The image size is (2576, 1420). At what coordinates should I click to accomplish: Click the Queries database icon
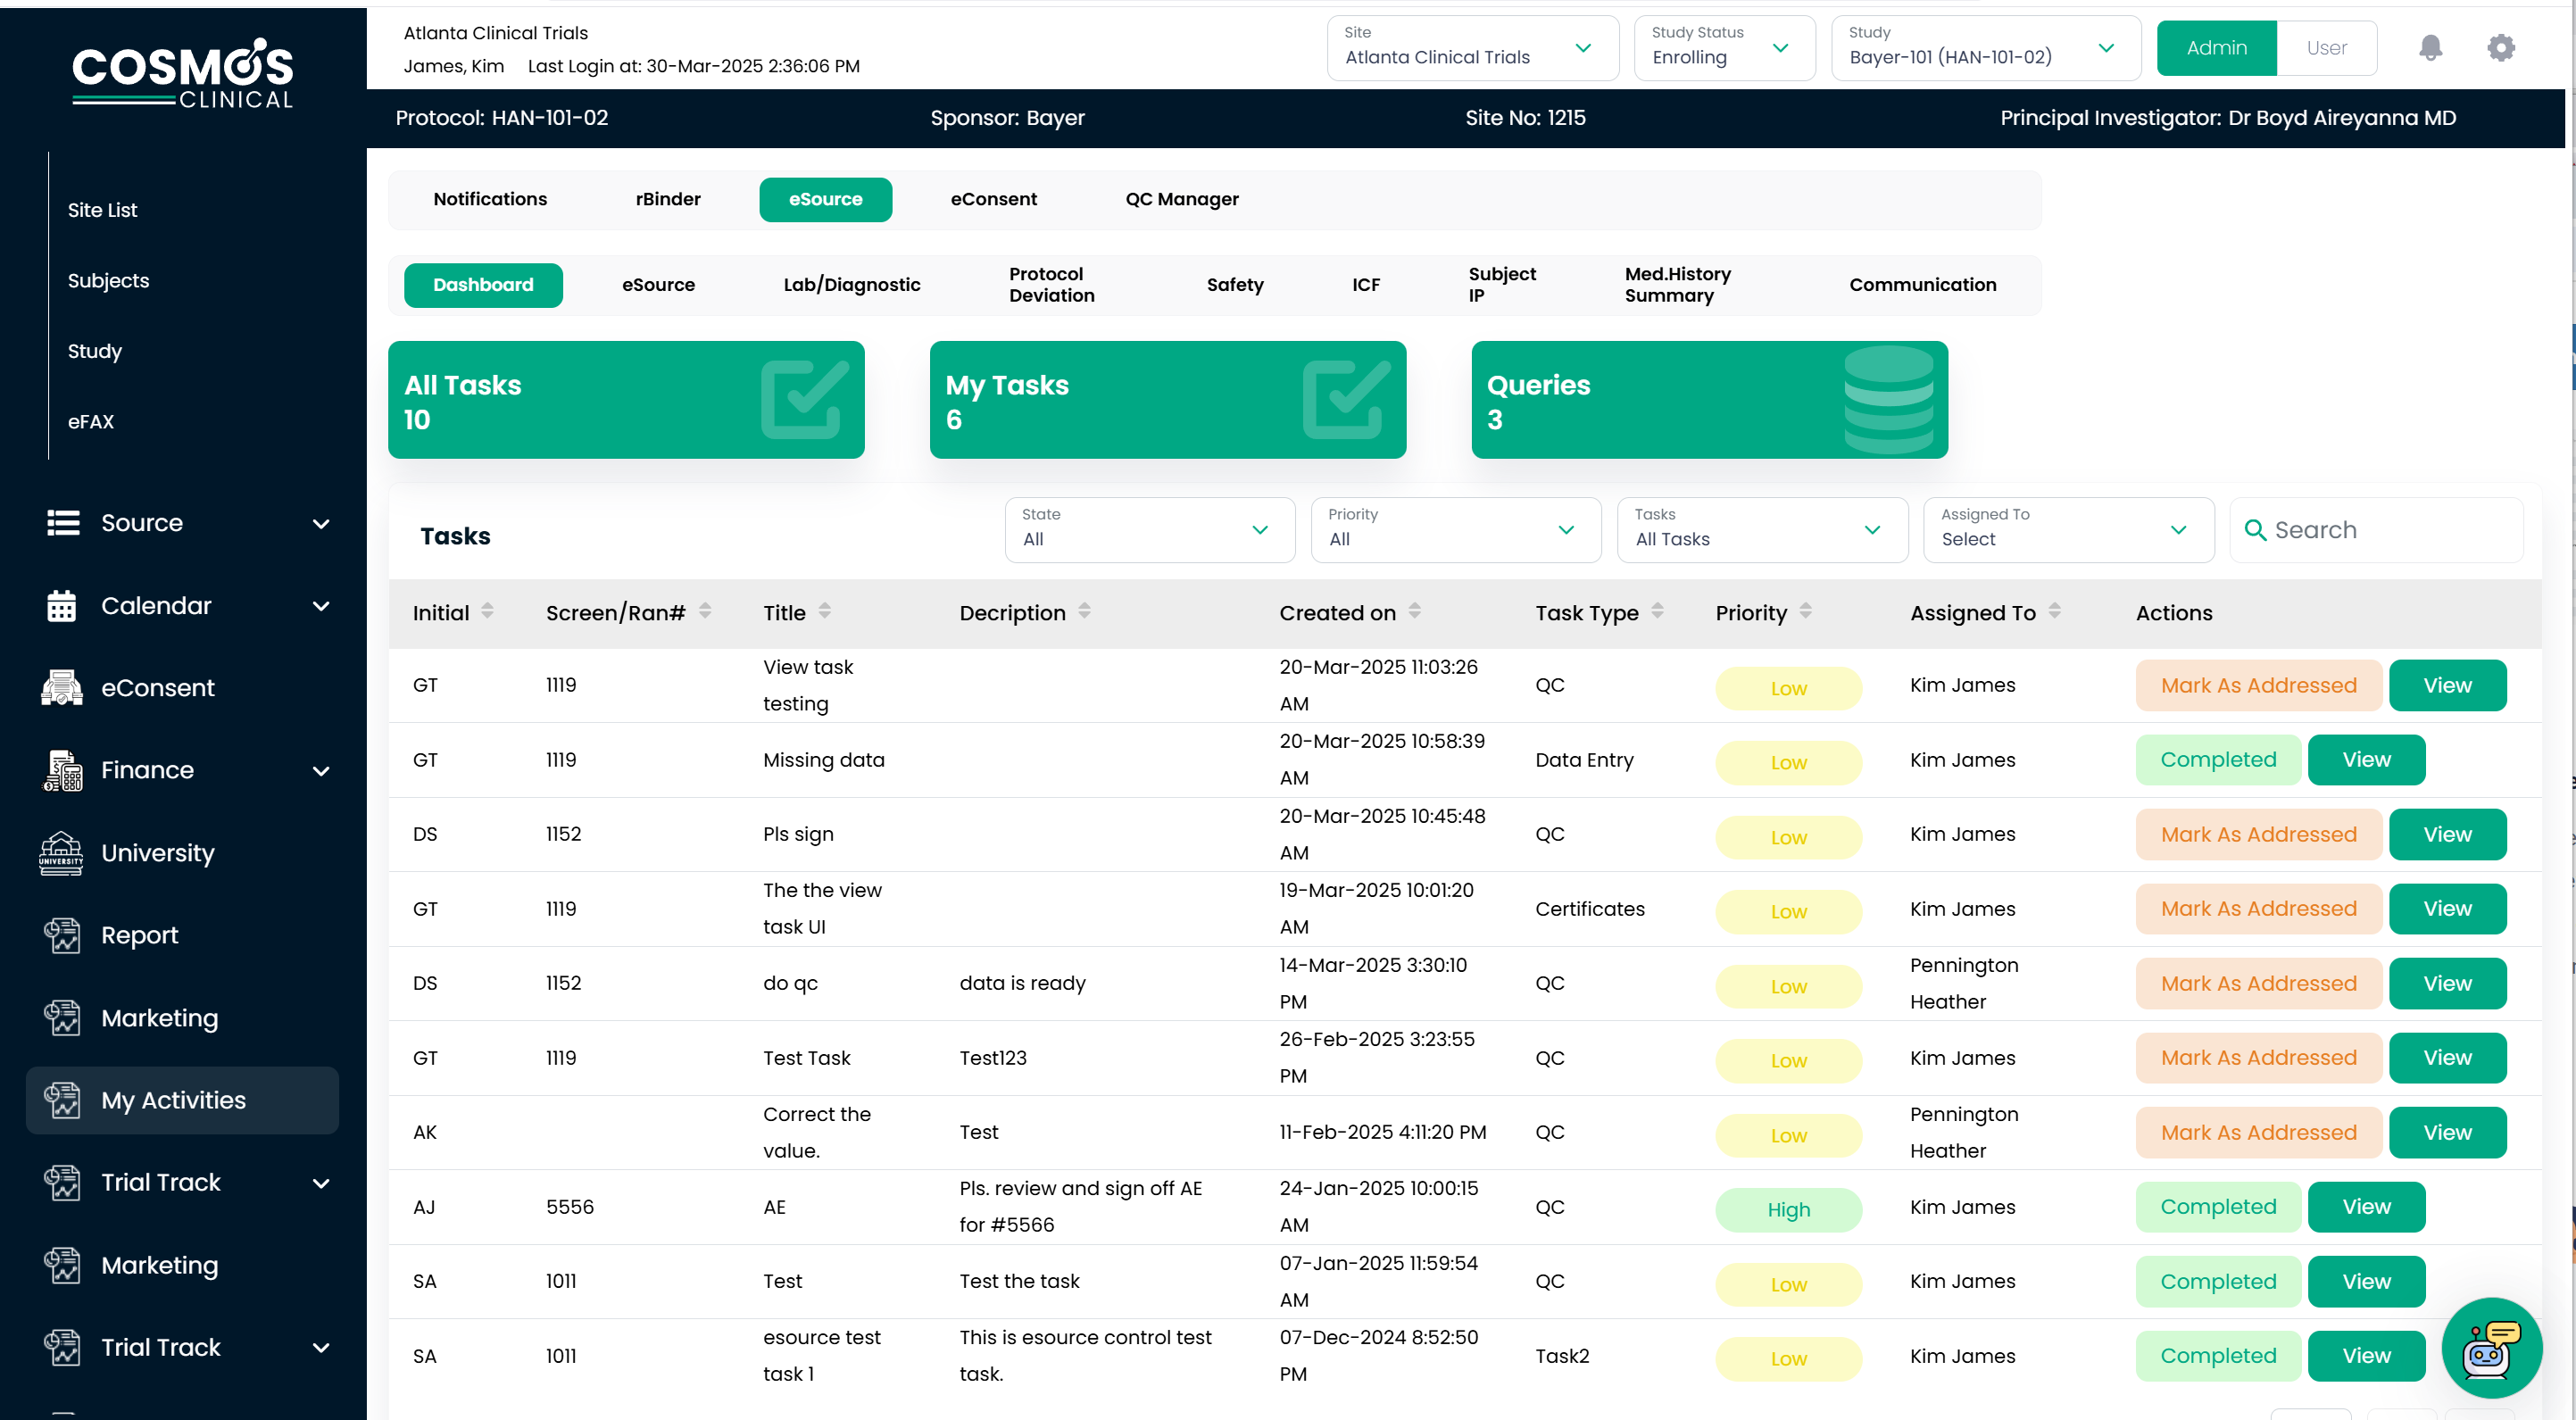[x=1888, y=399]
